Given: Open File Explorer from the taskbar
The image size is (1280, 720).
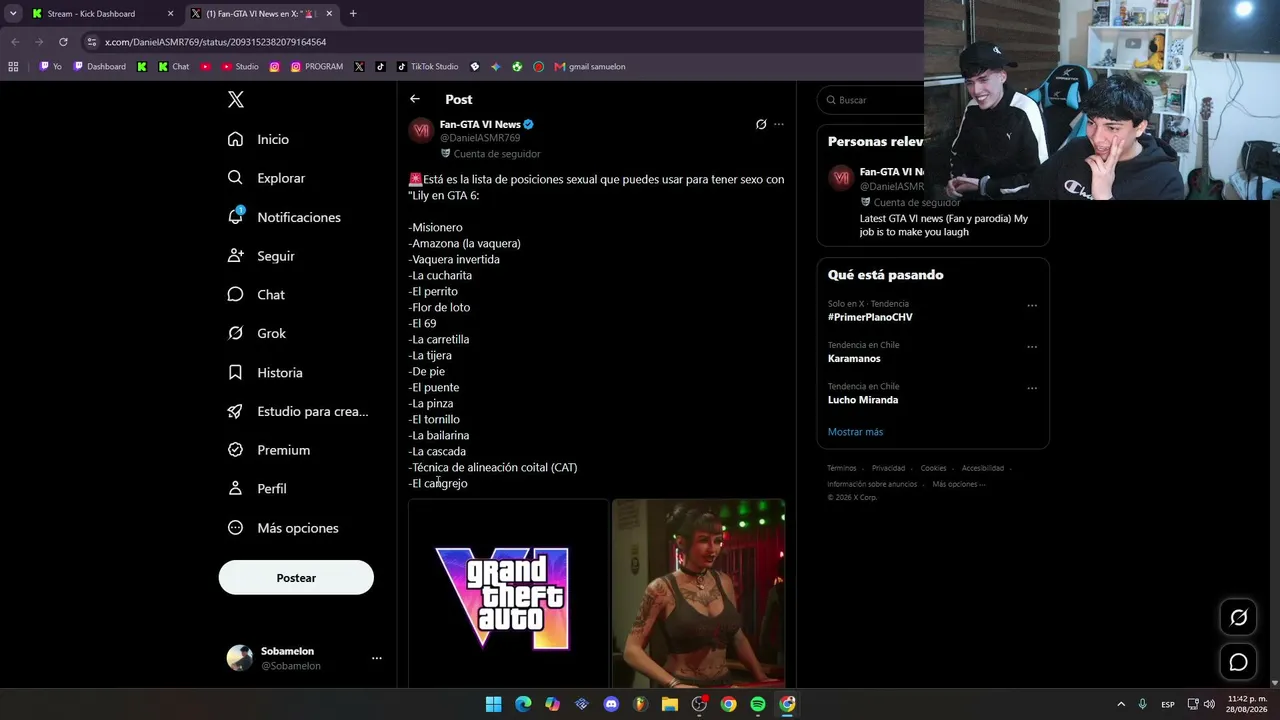Looking at the screenshot, I should [670, 704].
